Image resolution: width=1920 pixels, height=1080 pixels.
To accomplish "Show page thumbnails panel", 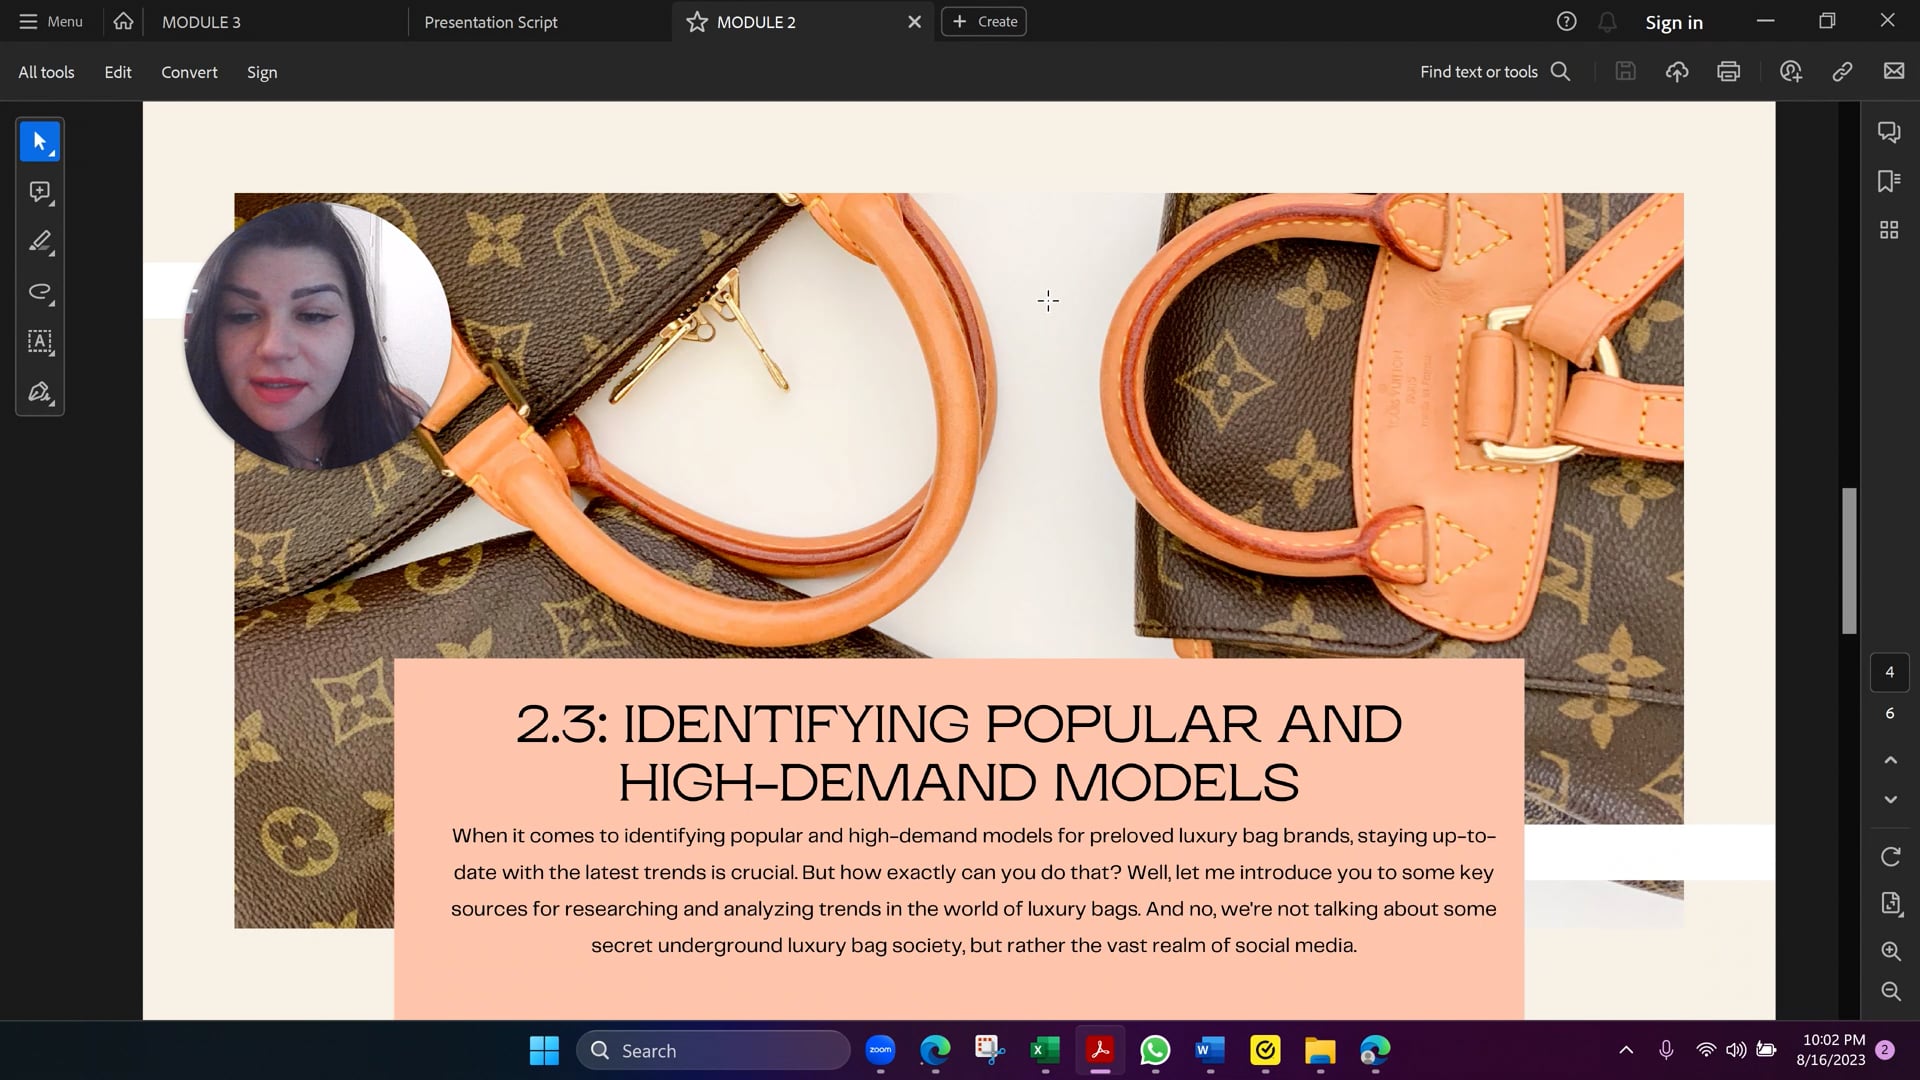I will (x=1890, y=229).
